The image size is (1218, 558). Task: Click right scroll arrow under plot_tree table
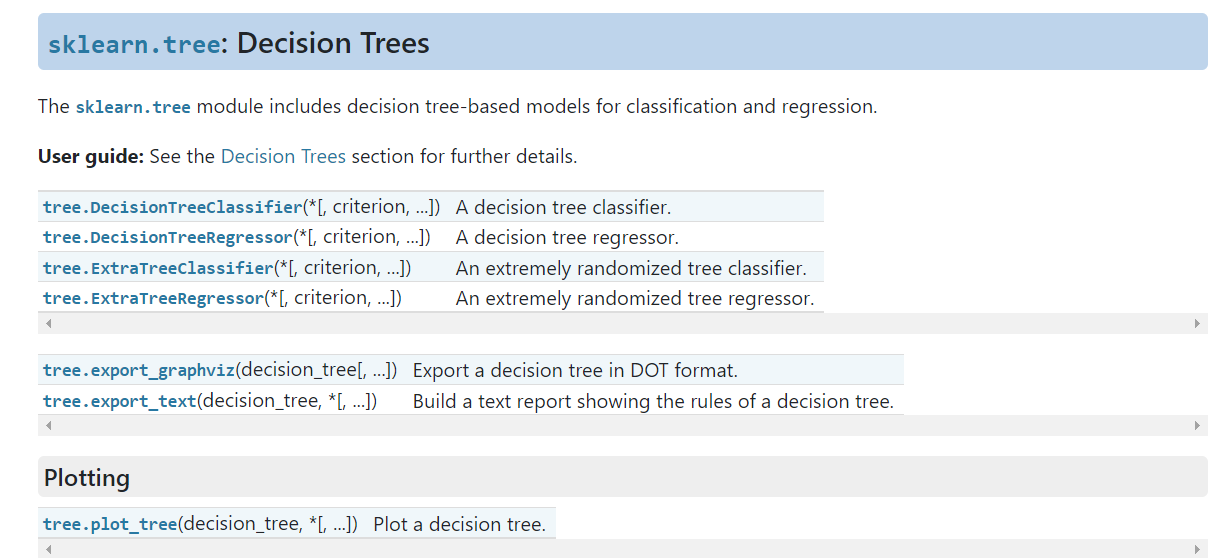pyautogui.click(x=1197, y=549)
